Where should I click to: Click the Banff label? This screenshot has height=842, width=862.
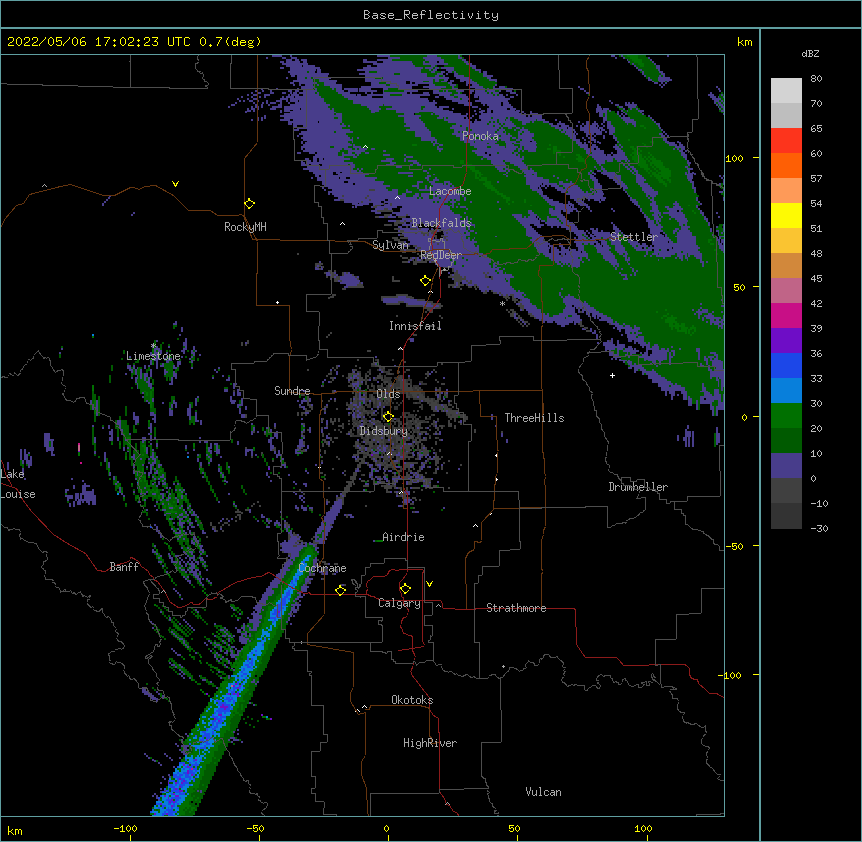(x=124, y=567)
